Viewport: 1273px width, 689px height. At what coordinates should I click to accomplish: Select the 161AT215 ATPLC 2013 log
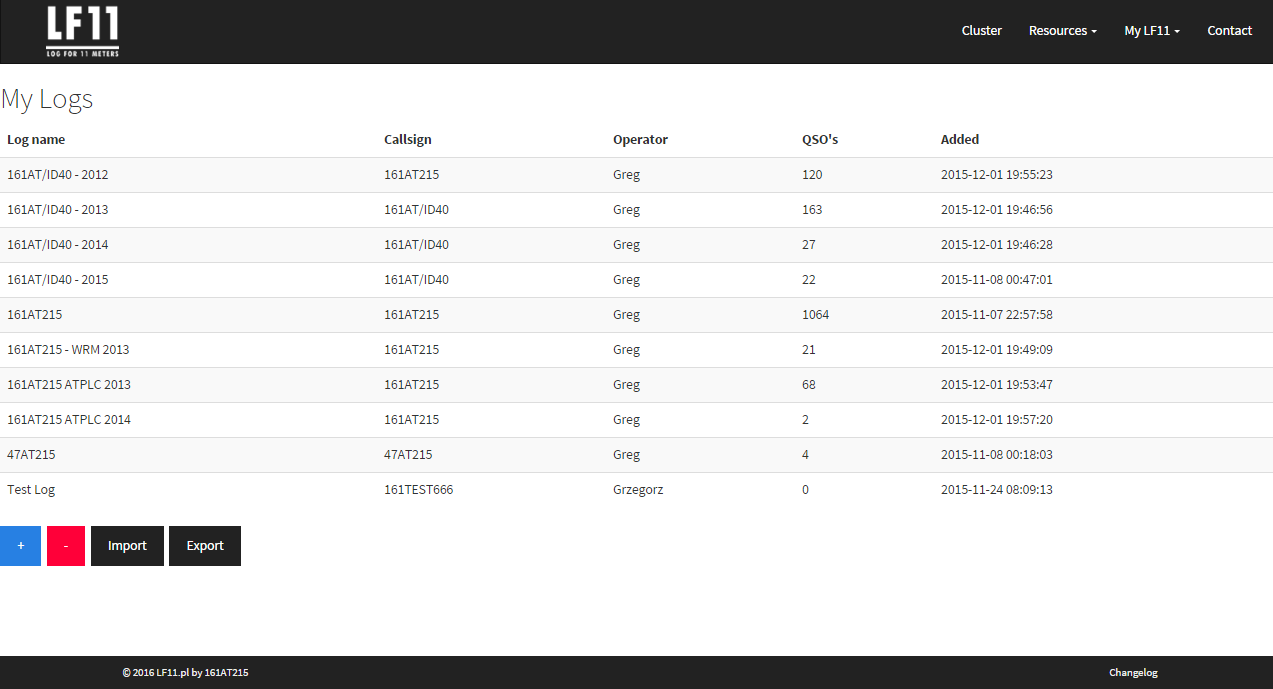click(69, 385)
